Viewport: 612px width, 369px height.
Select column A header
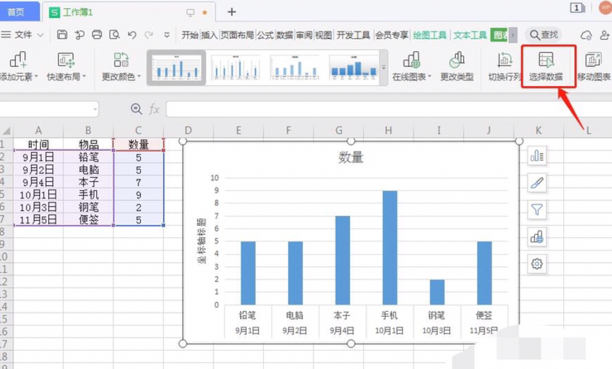(x=38, y=130)
